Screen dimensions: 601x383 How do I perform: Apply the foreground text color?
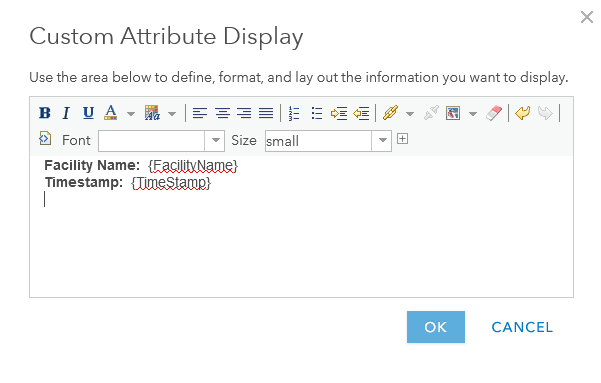tap(110, 113)
